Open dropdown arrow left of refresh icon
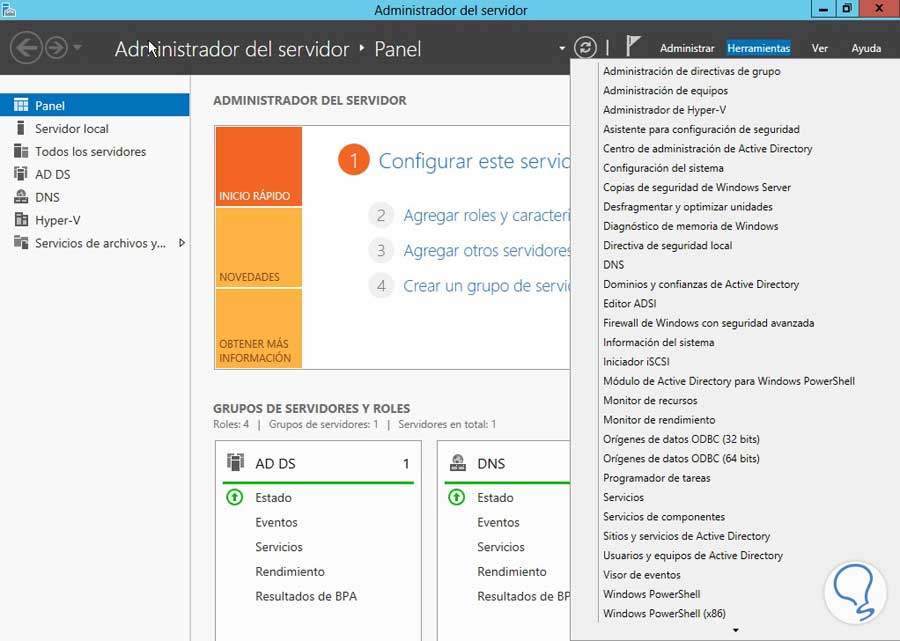 point(562,49)
